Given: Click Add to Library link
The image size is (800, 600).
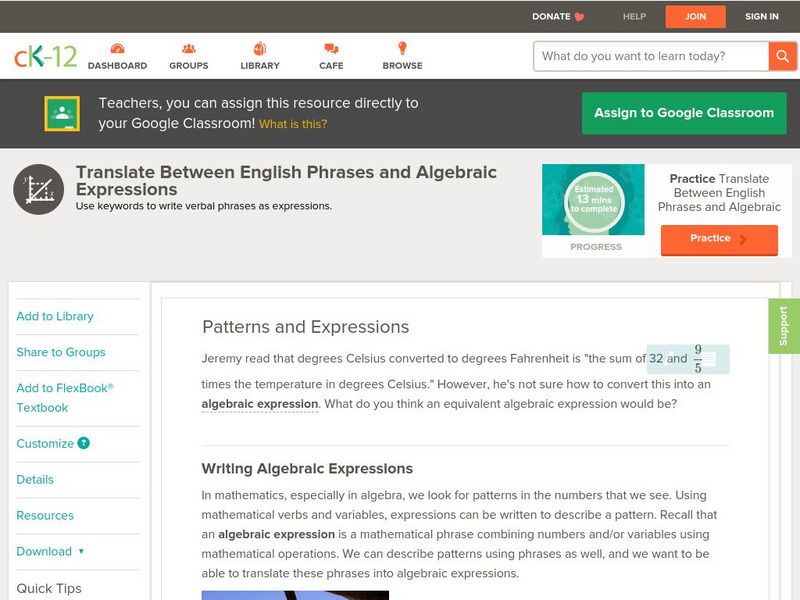Looking at the screenshot, I should pos(55,316).
